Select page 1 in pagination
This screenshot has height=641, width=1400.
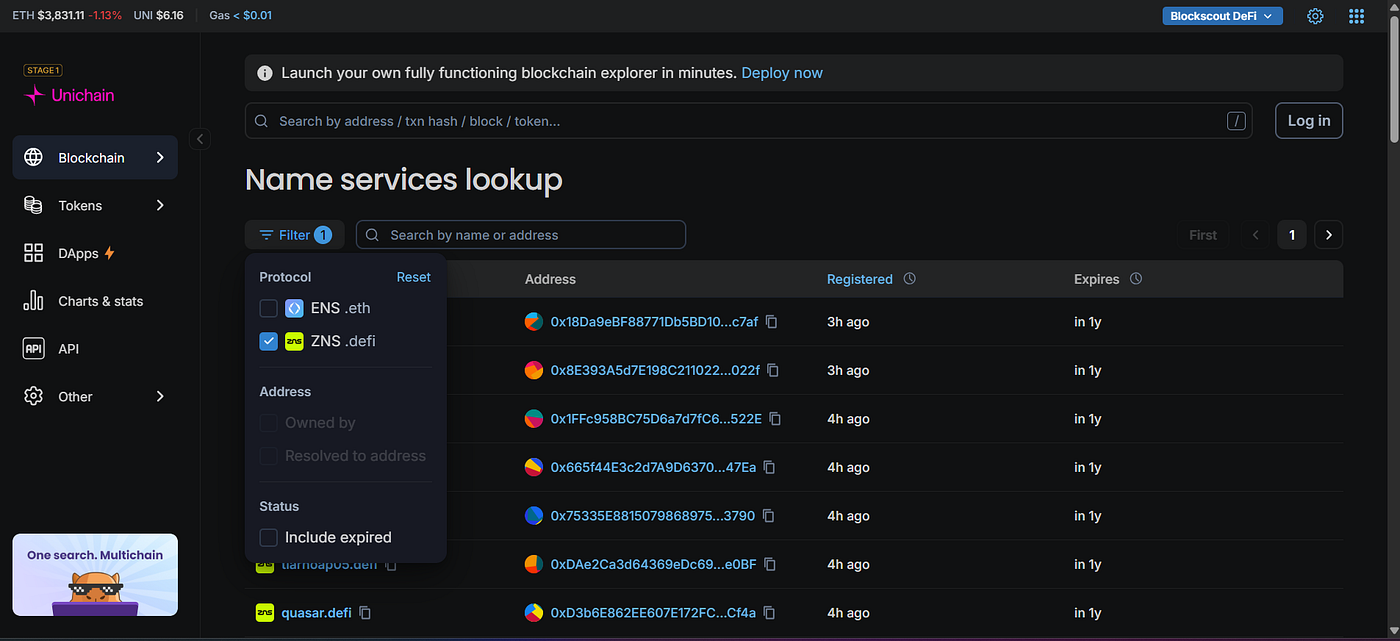1292,235
